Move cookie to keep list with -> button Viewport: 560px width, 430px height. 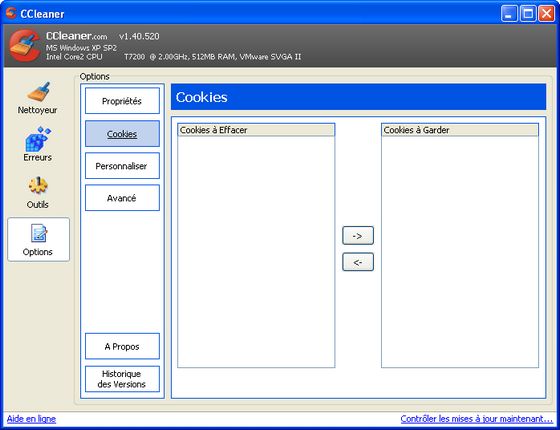[358, 236]
